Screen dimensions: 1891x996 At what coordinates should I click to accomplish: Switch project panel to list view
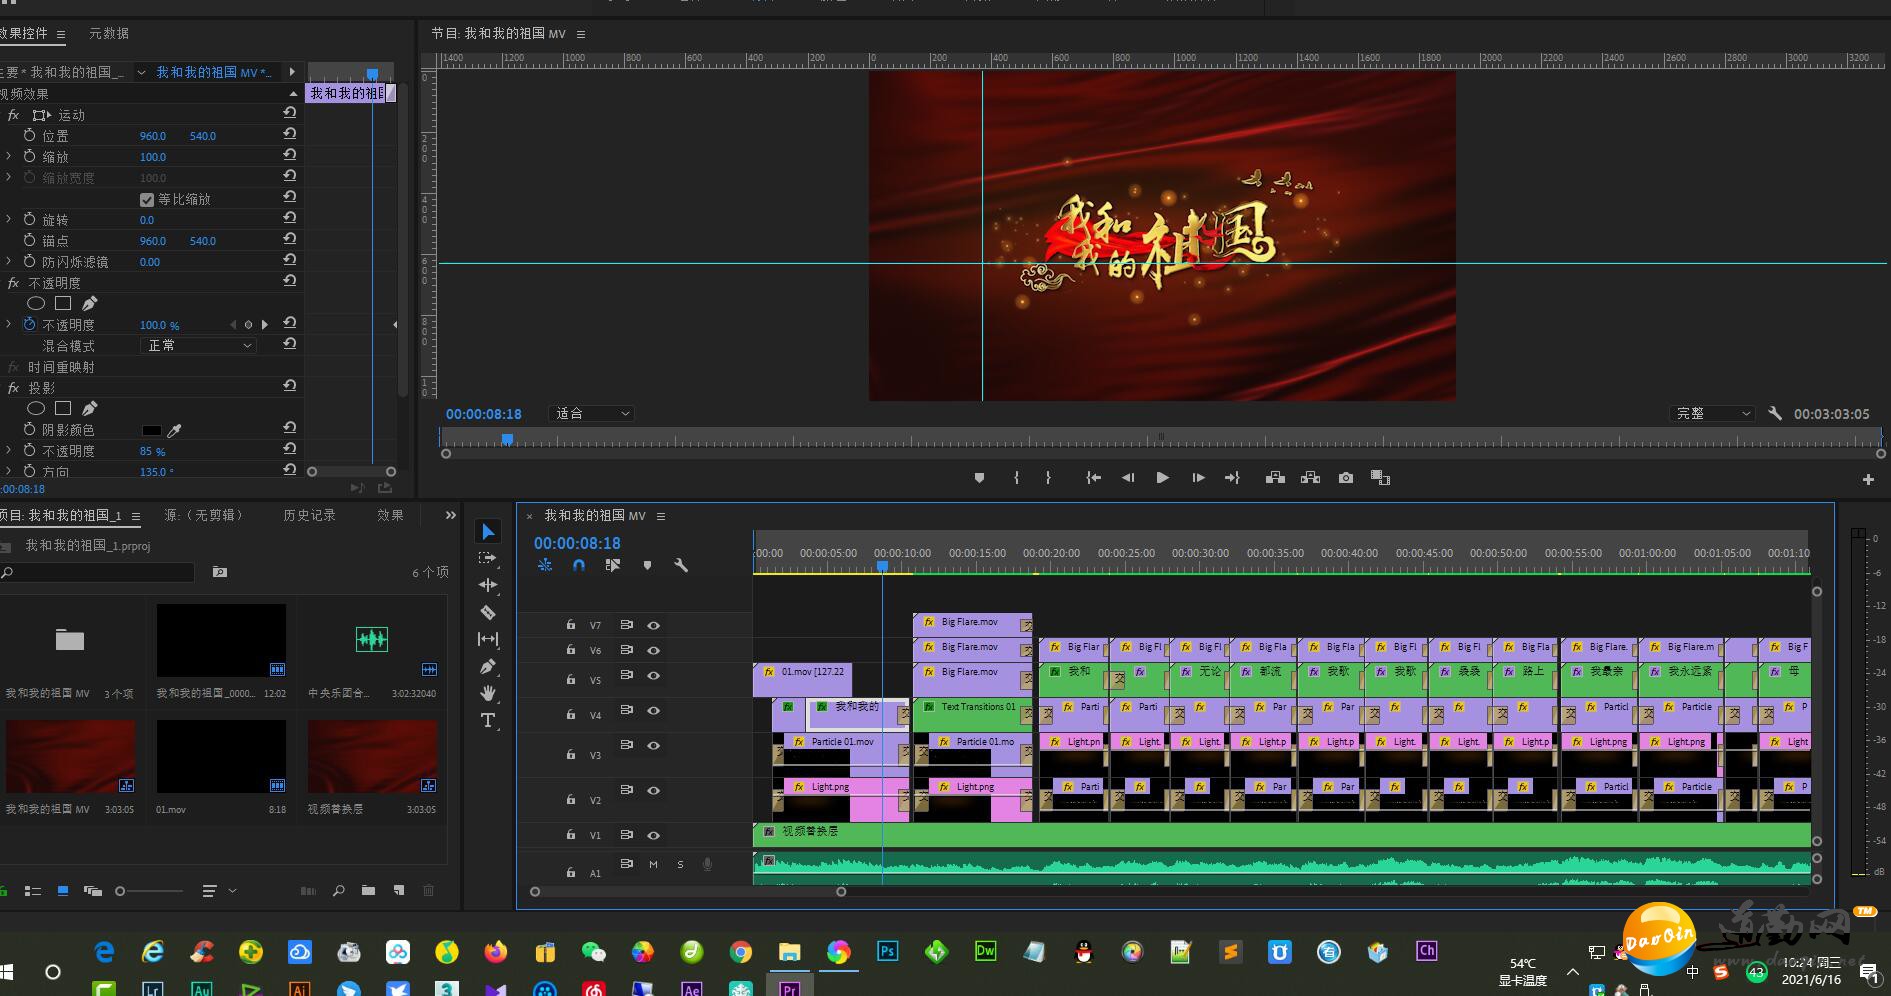32,890
